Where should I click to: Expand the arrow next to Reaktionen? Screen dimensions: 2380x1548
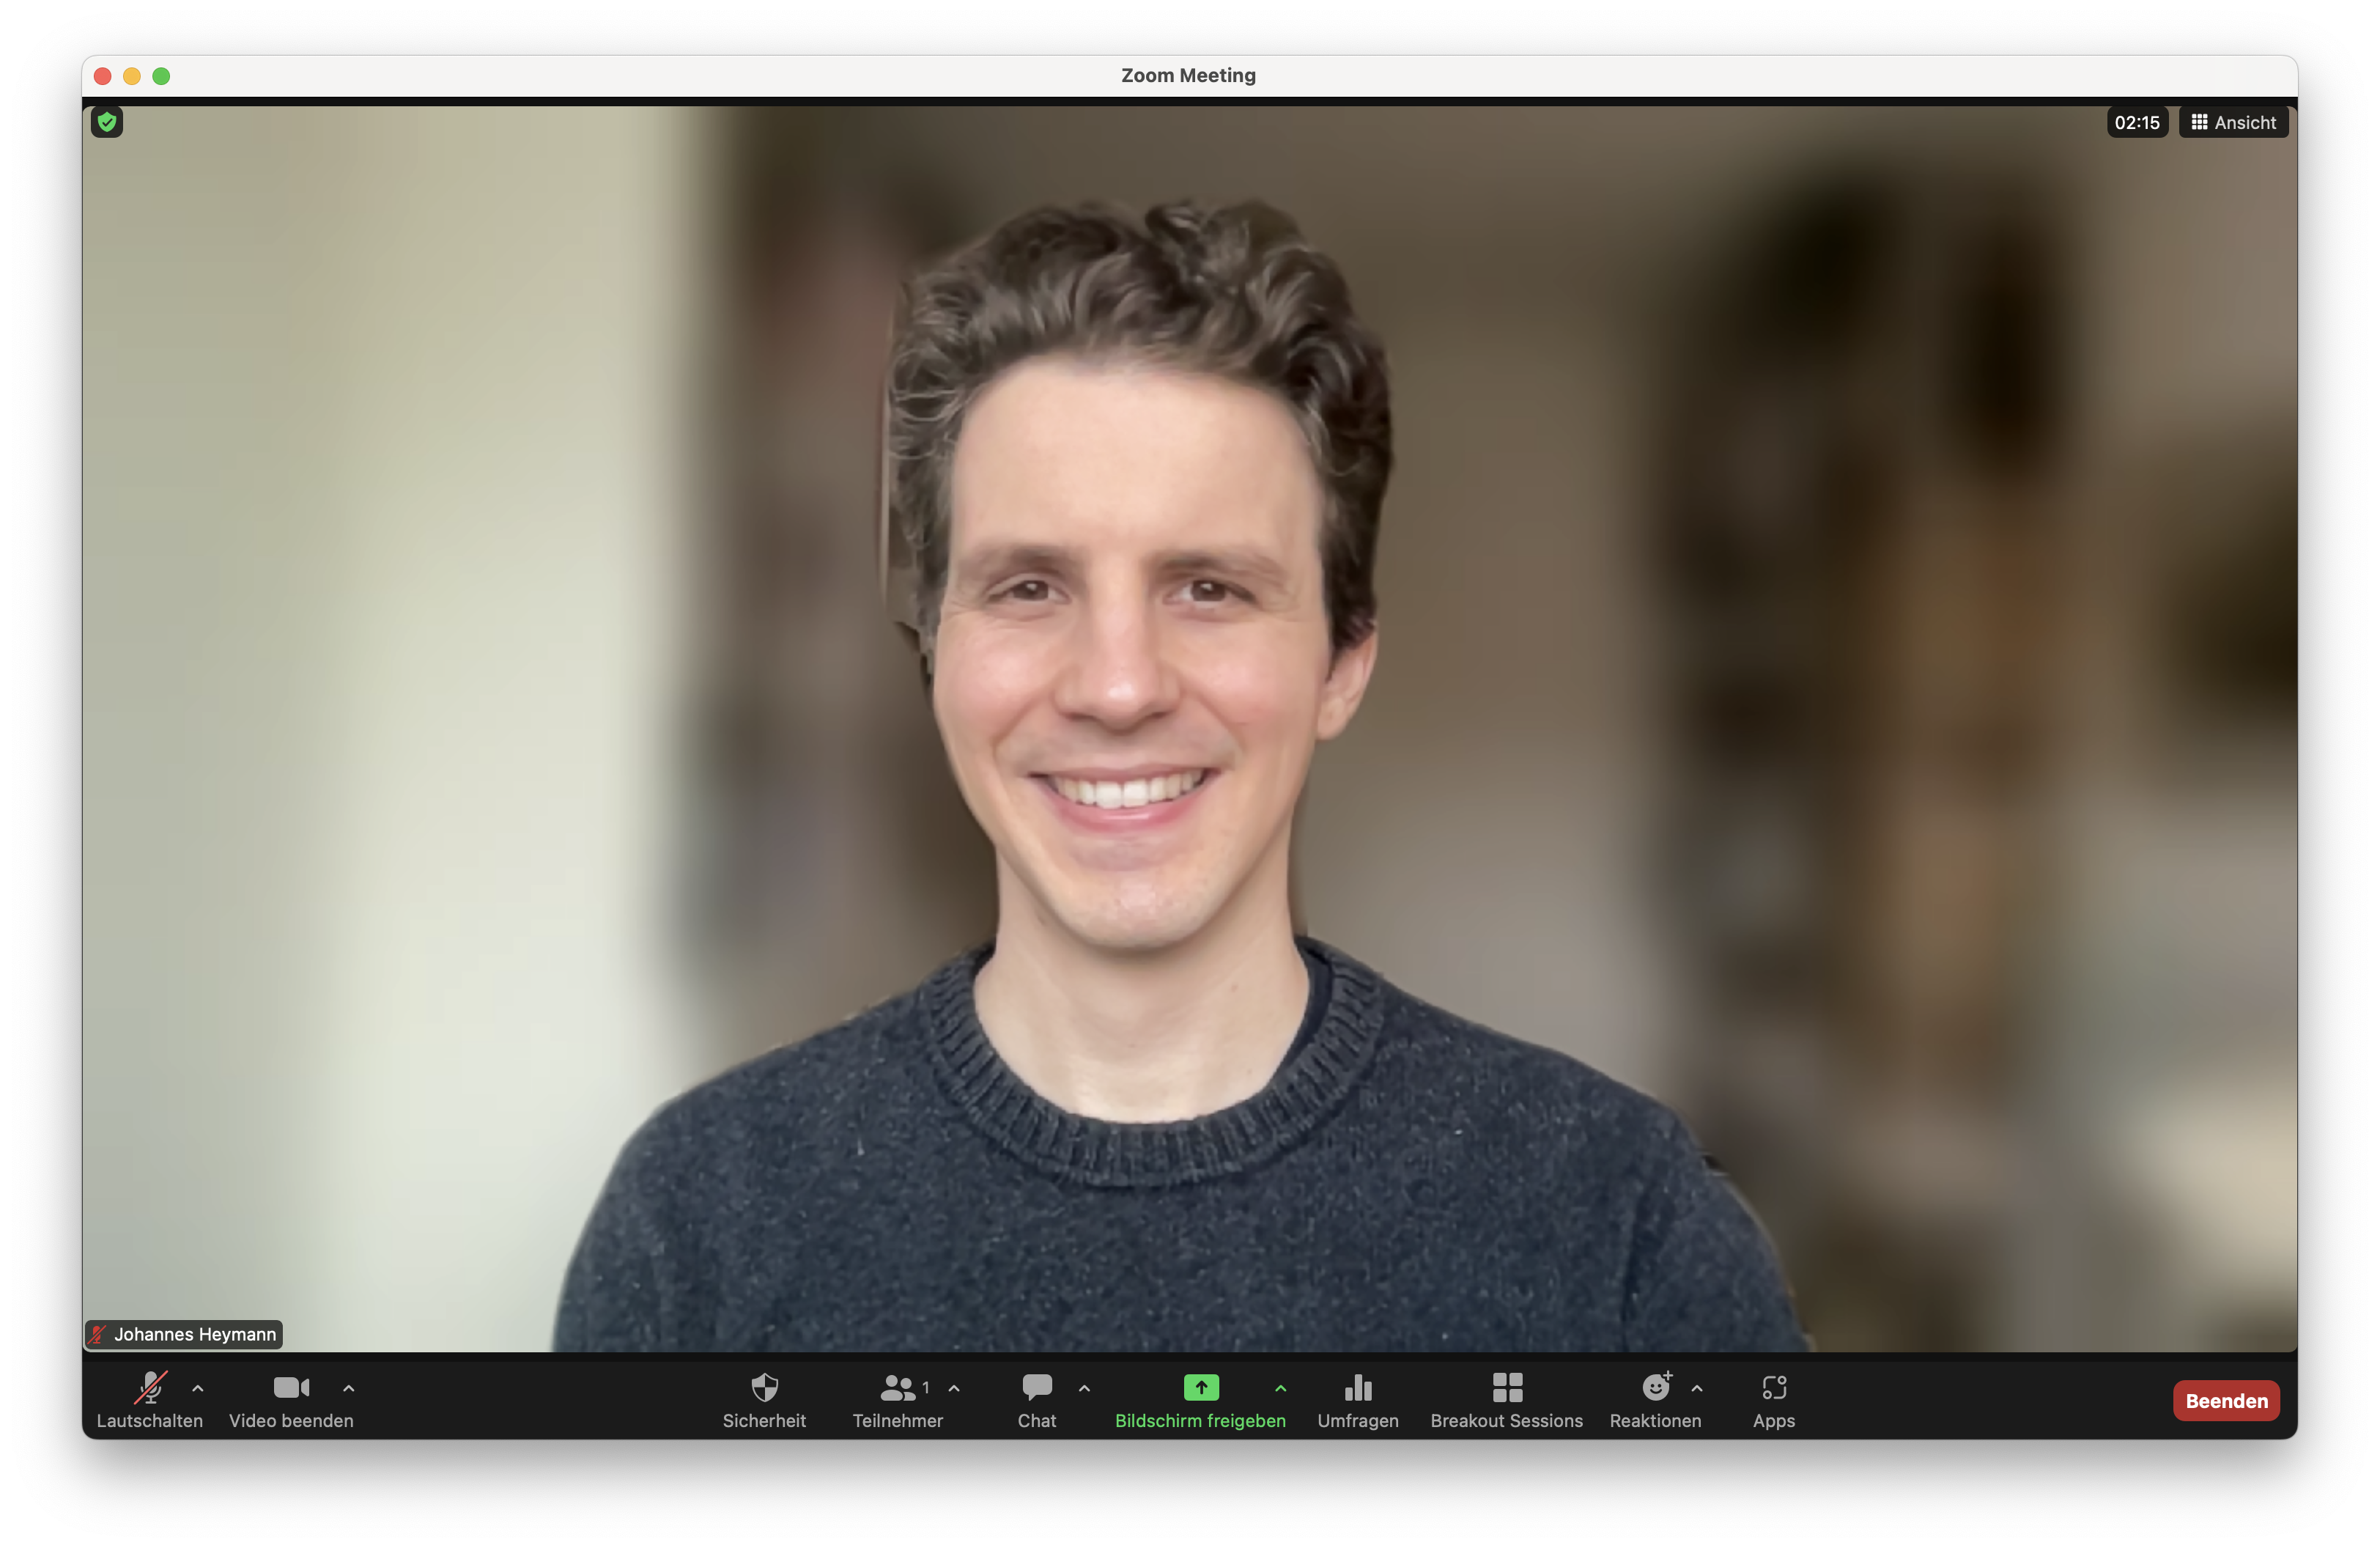point(1697,1388)
